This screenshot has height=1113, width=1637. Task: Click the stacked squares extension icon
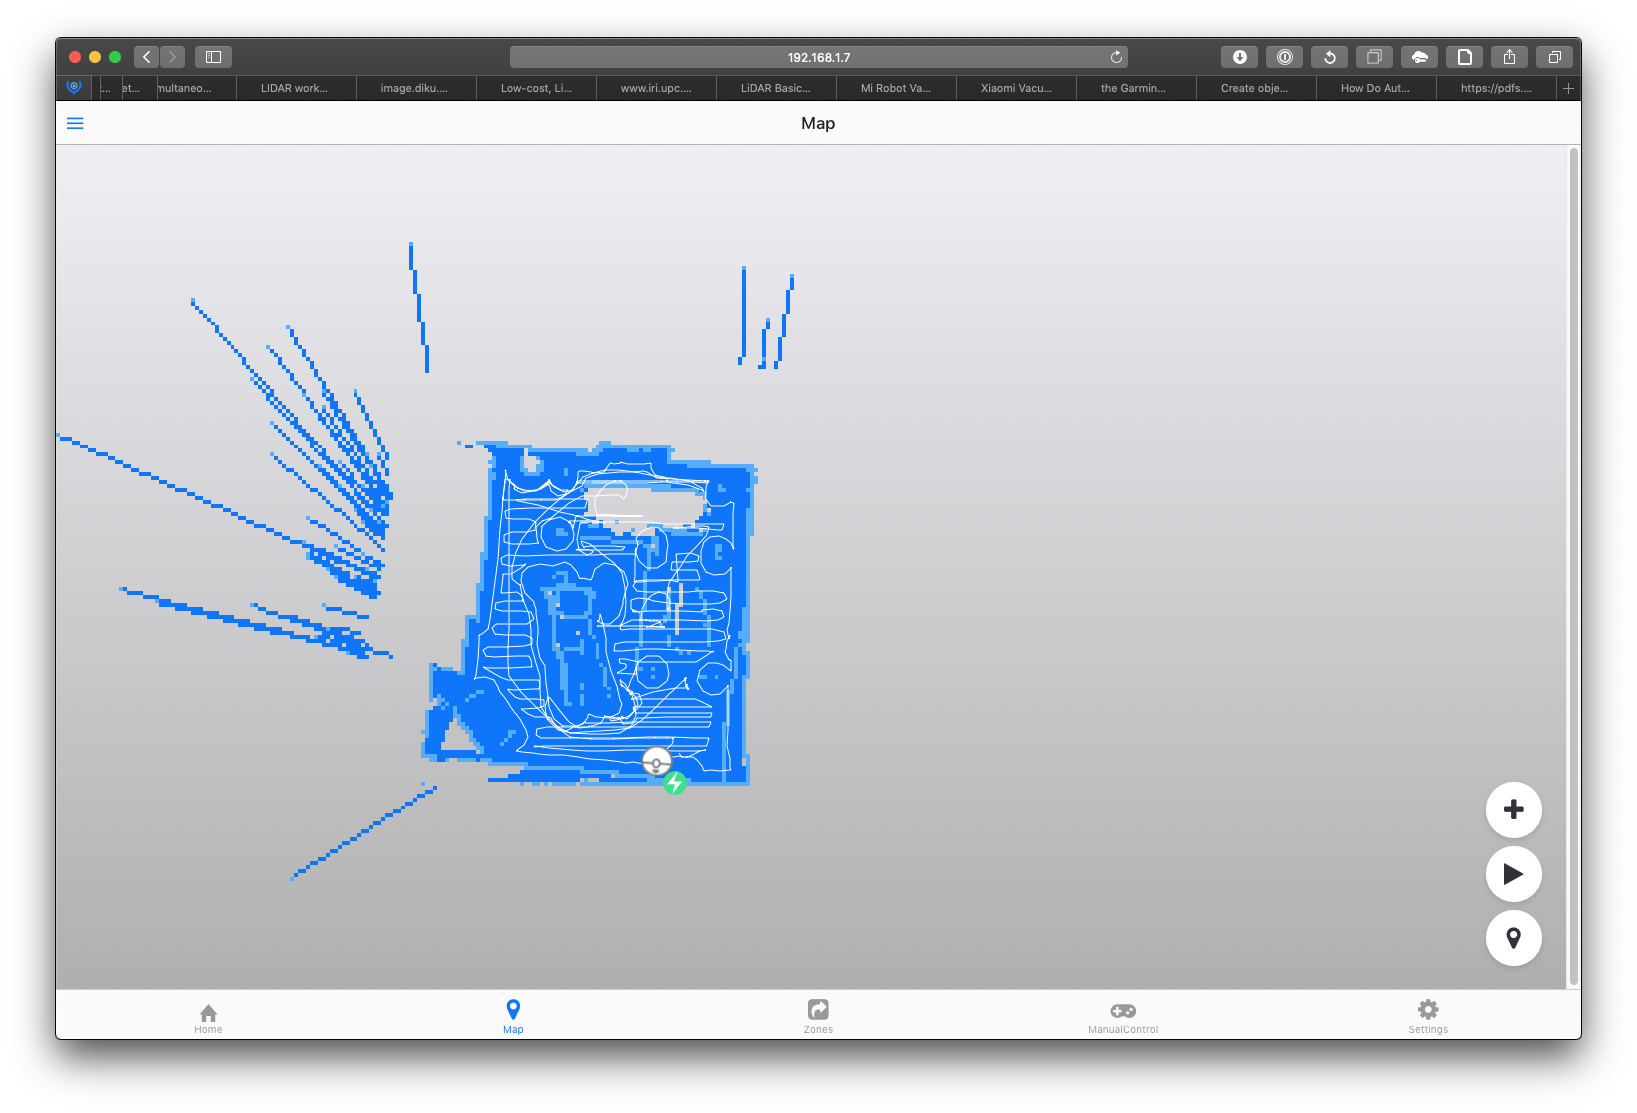(x=1374, y=57)
